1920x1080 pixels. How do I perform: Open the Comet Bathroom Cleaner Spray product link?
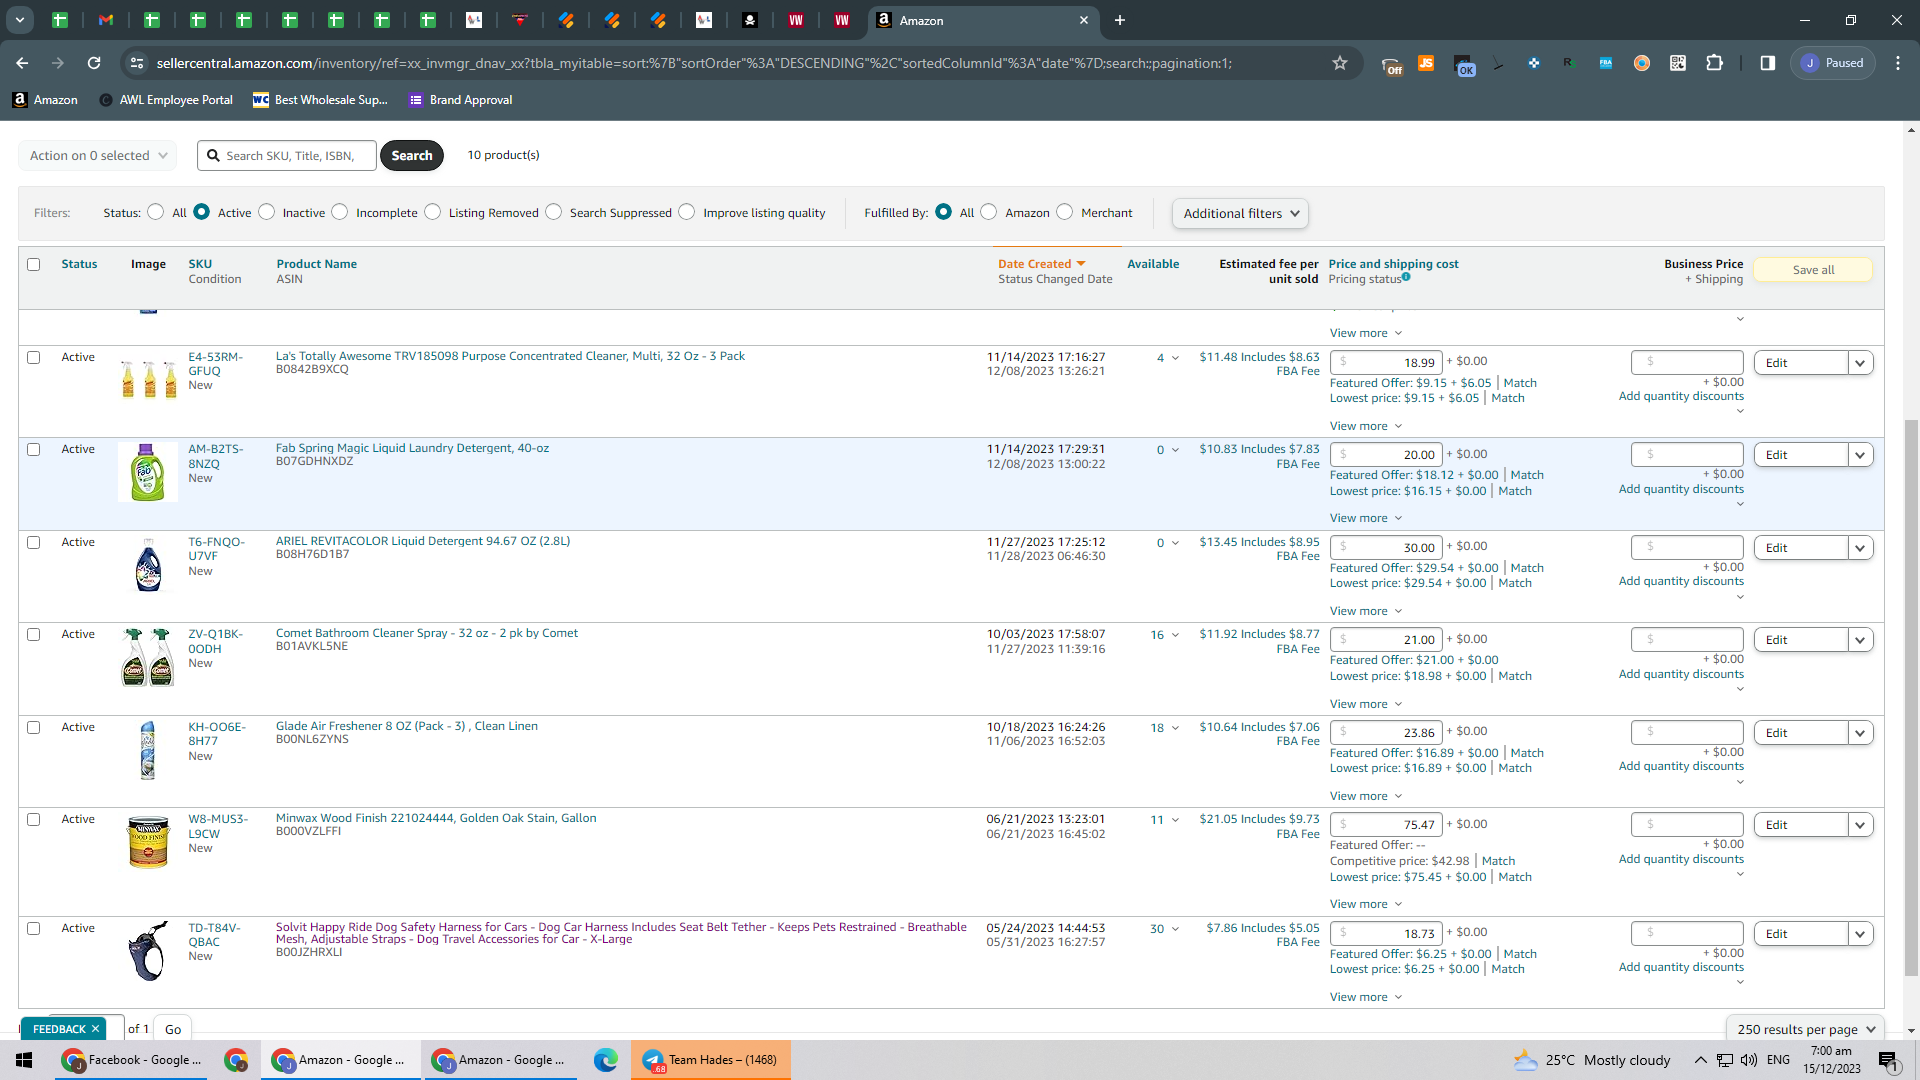[x=427, y=633]
